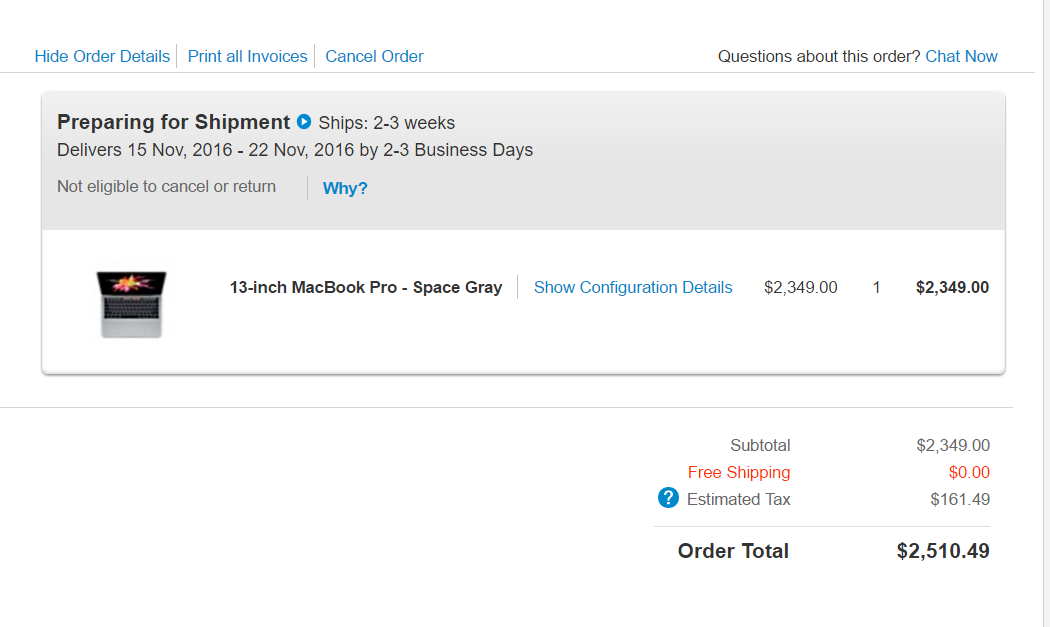1050x627 pixels.
Task: Click the Subtotal amount $2,349.00
Action: point(953,445)
